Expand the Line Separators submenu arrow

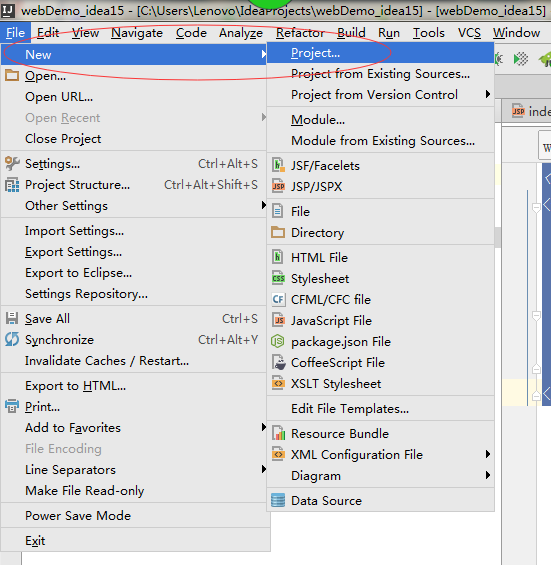(x=263, y=469)
